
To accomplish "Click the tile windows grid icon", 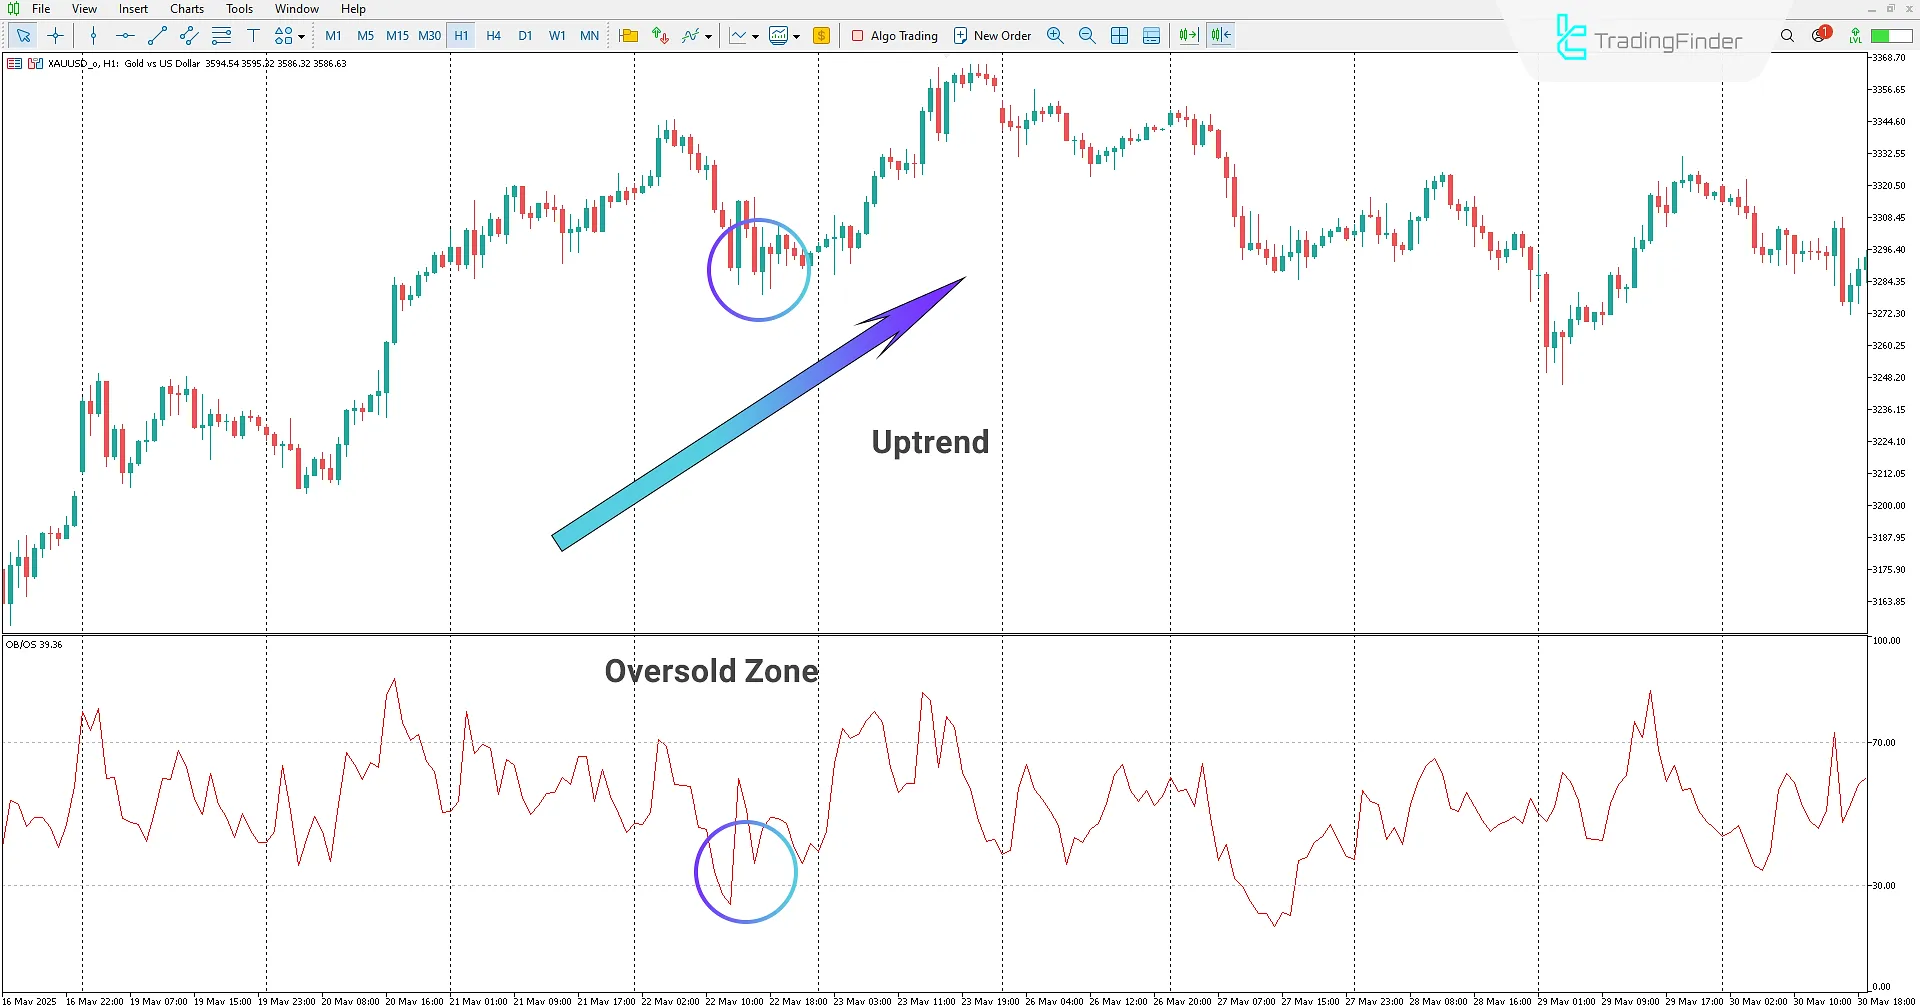I will point(1119,36).
